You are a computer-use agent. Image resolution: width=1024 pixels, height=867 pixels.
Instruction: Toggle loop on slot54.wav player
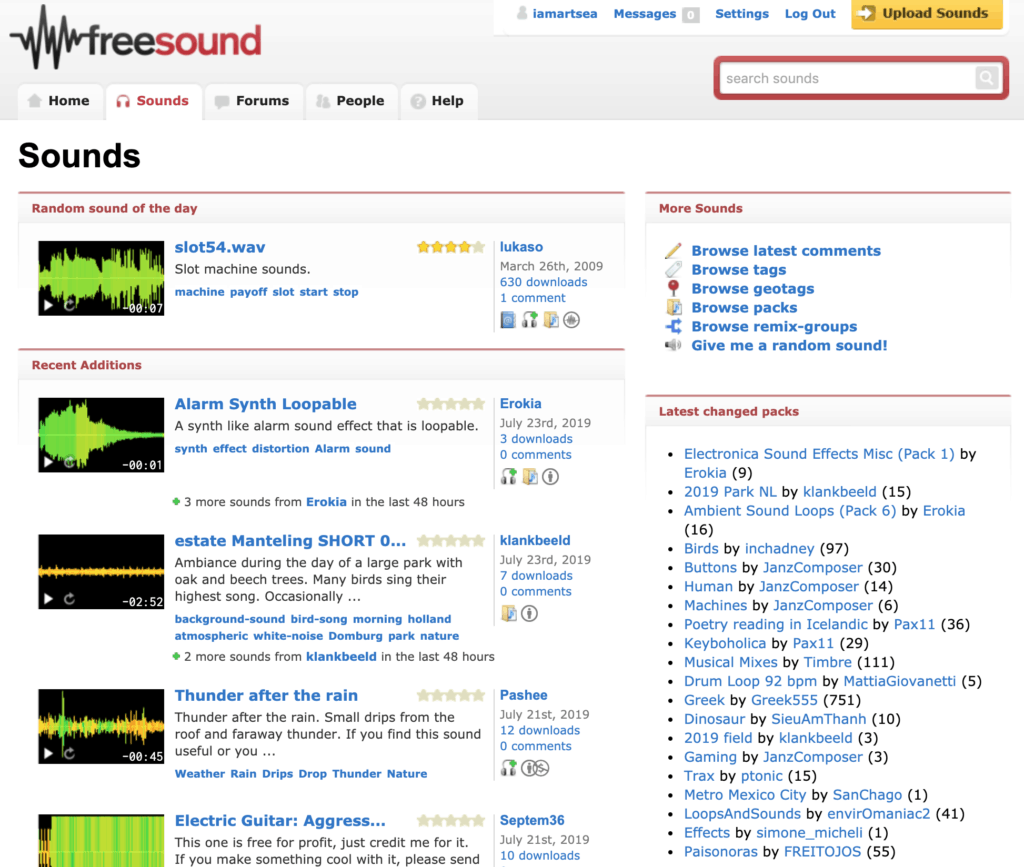pos(69,305)
